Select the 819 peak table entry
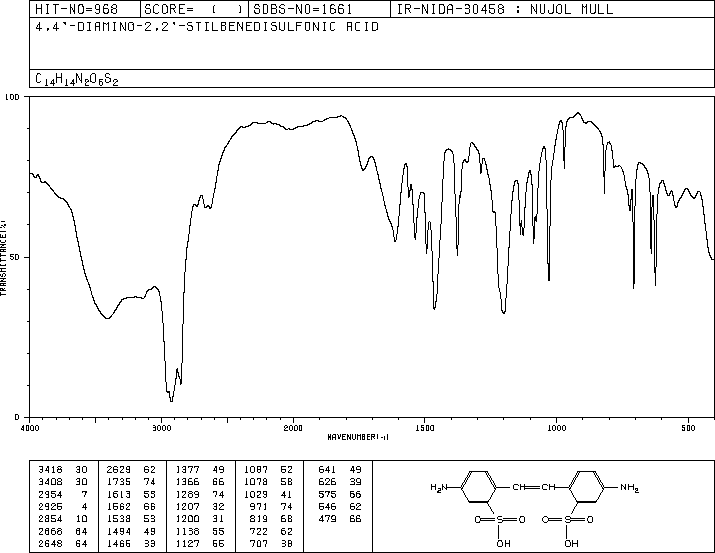 (271, 519)
